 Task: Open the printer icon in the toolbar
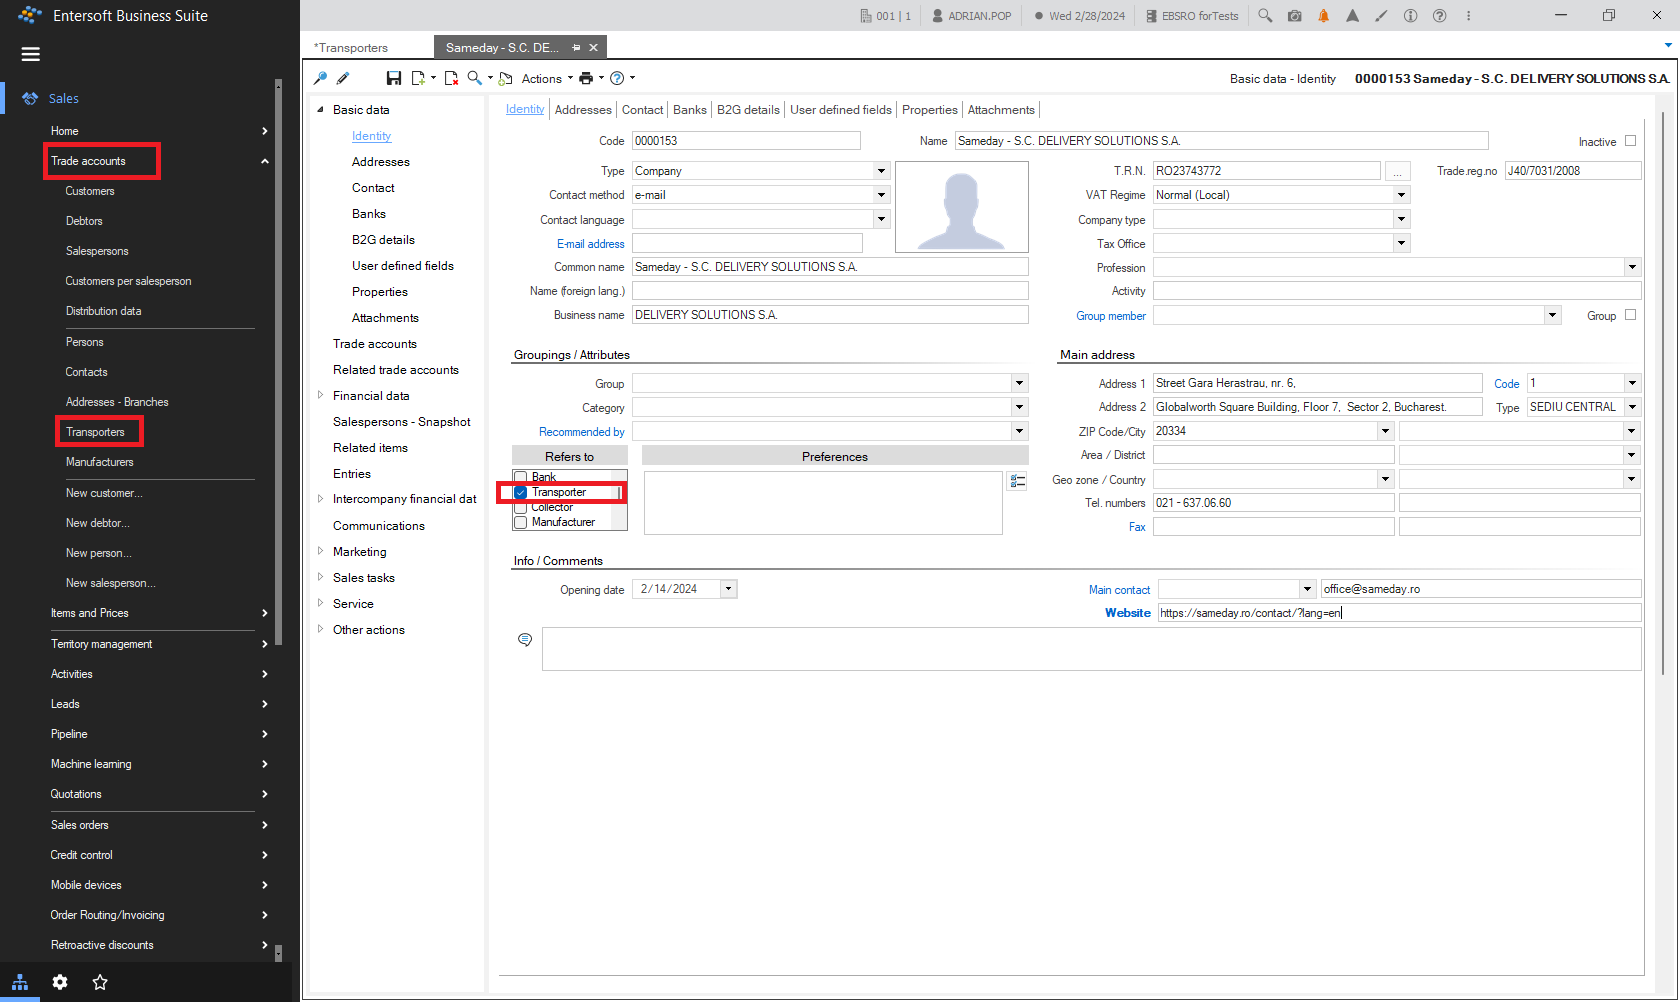pos(586,78)
